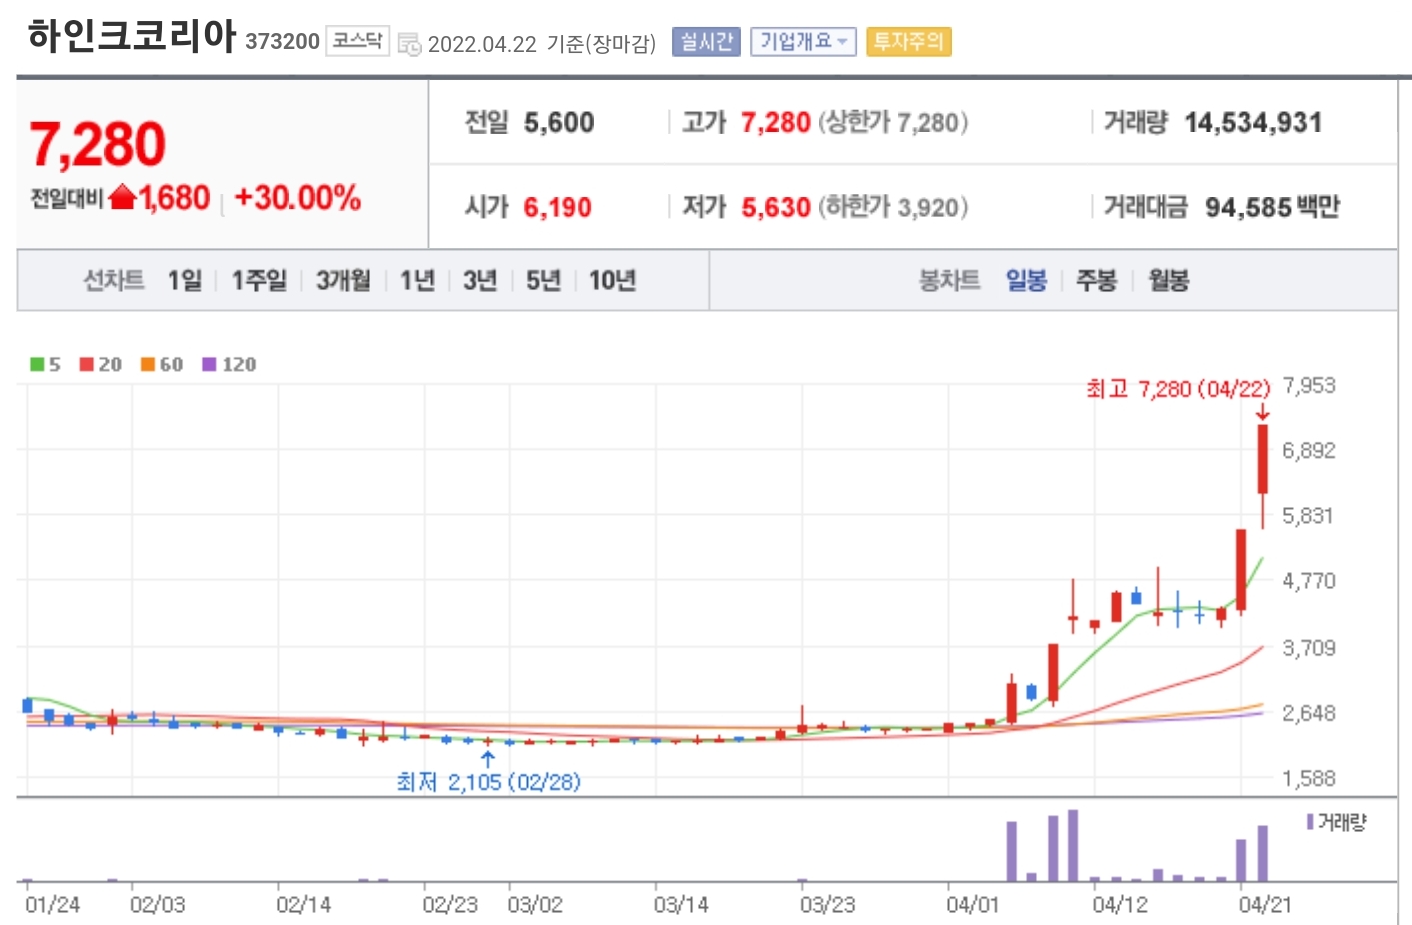This screenshot has width=1412, height=925.
Task: Select the 1년 line chart tab
Action: (x=417, y=280)
